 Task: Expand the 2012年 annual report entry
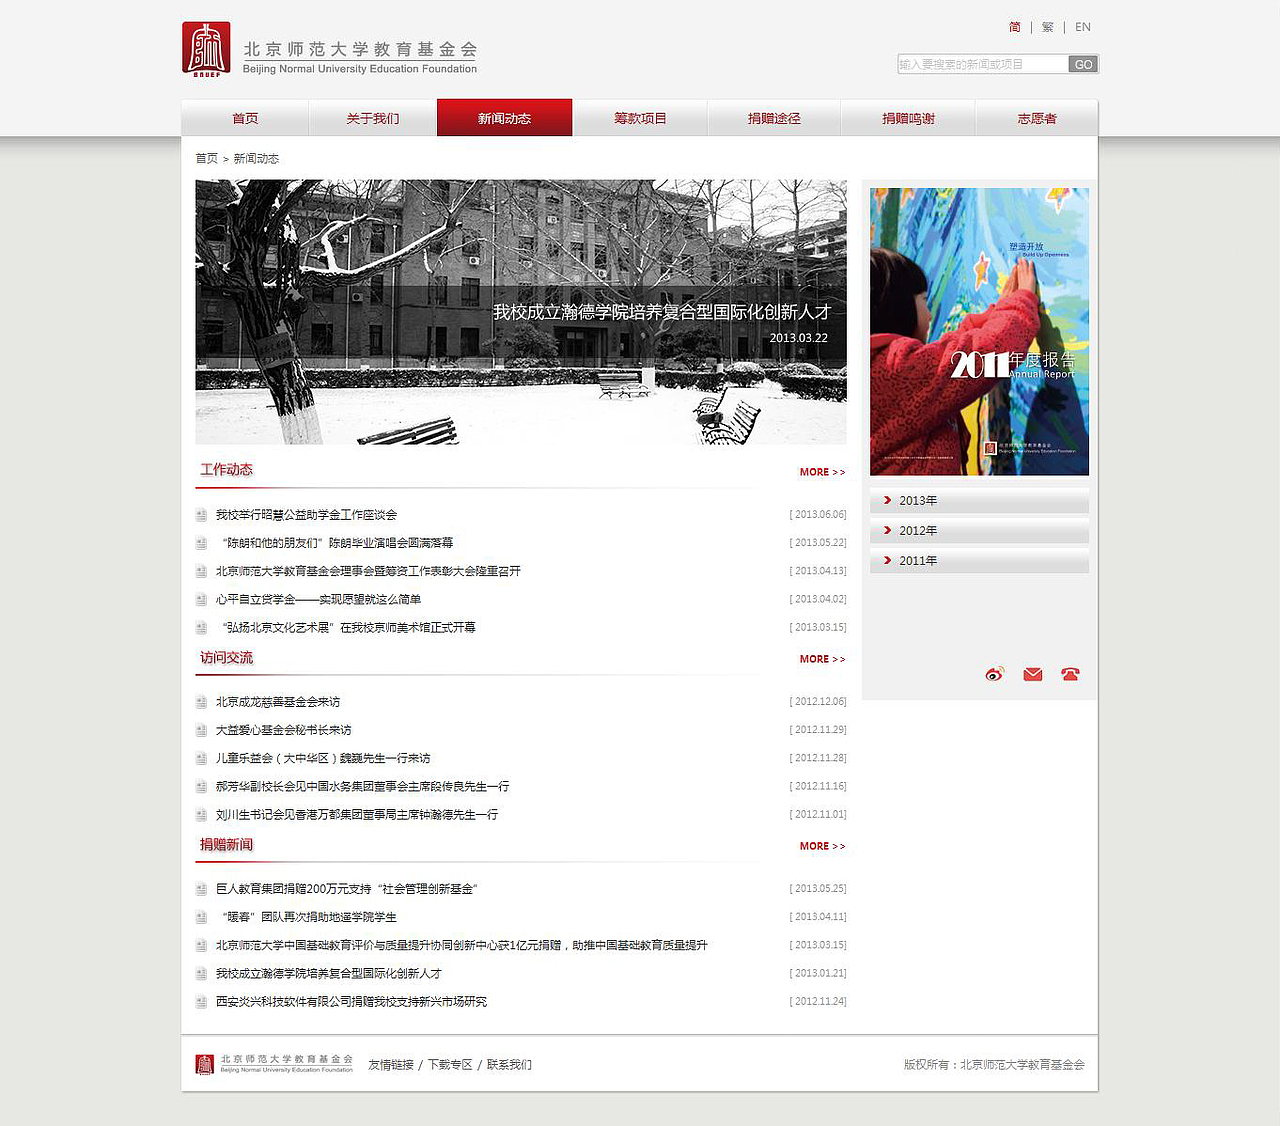[979, 530]
